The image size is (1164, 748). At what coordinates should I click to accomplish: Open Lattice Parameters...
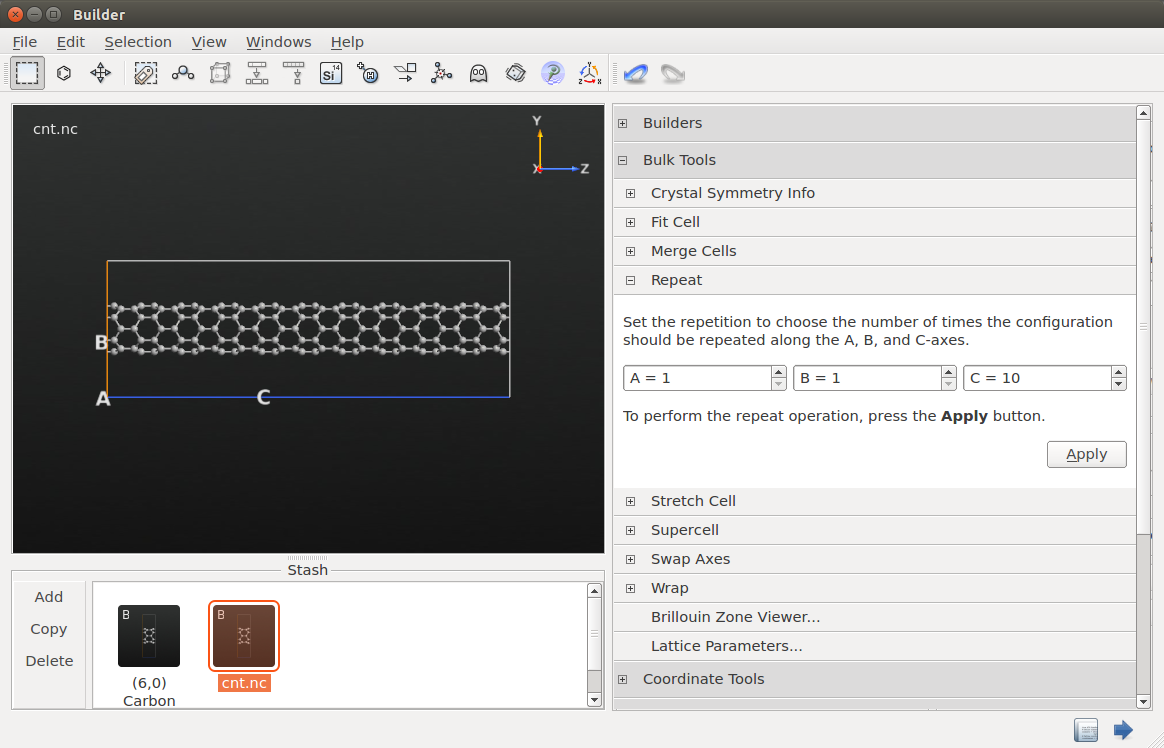point(726,646)
